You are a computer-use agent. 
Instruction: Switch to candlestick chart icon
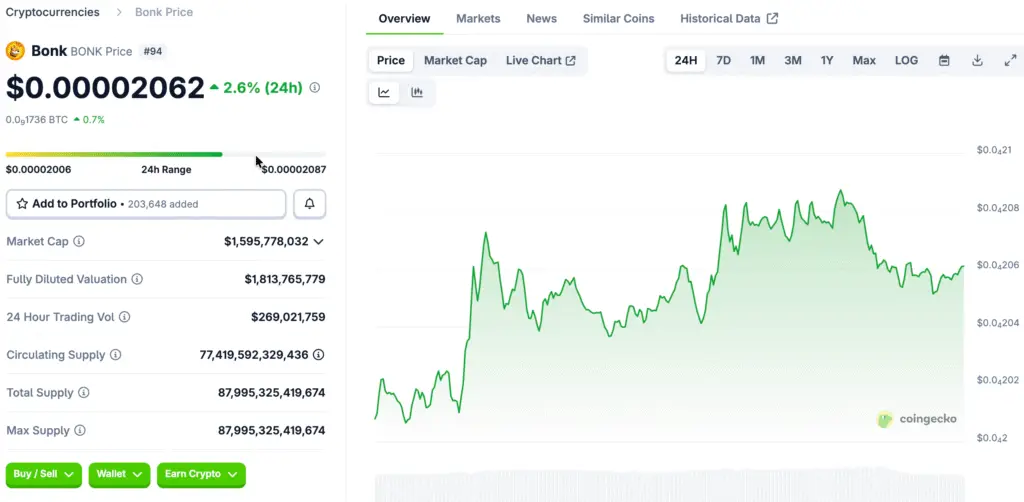[x=417, y=93]
